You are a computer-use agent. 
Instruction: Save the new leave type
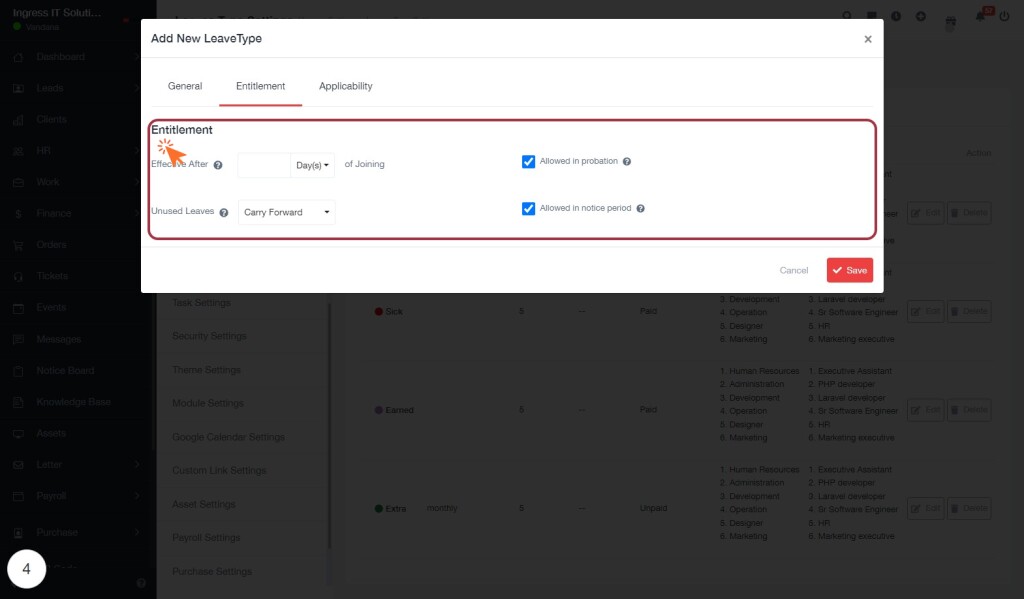[850, 270]
